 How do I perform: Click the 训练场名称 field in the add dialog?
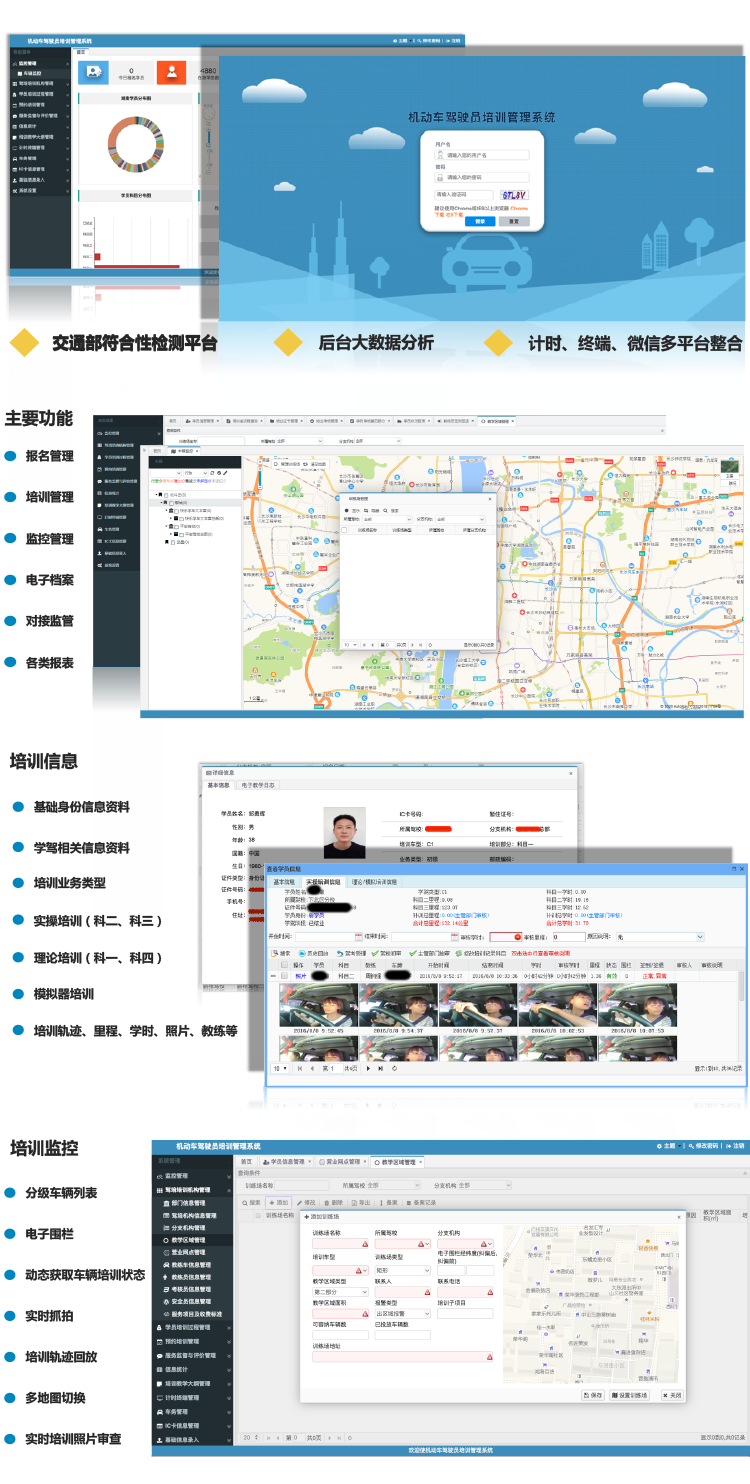click(x=340, y=1243)
